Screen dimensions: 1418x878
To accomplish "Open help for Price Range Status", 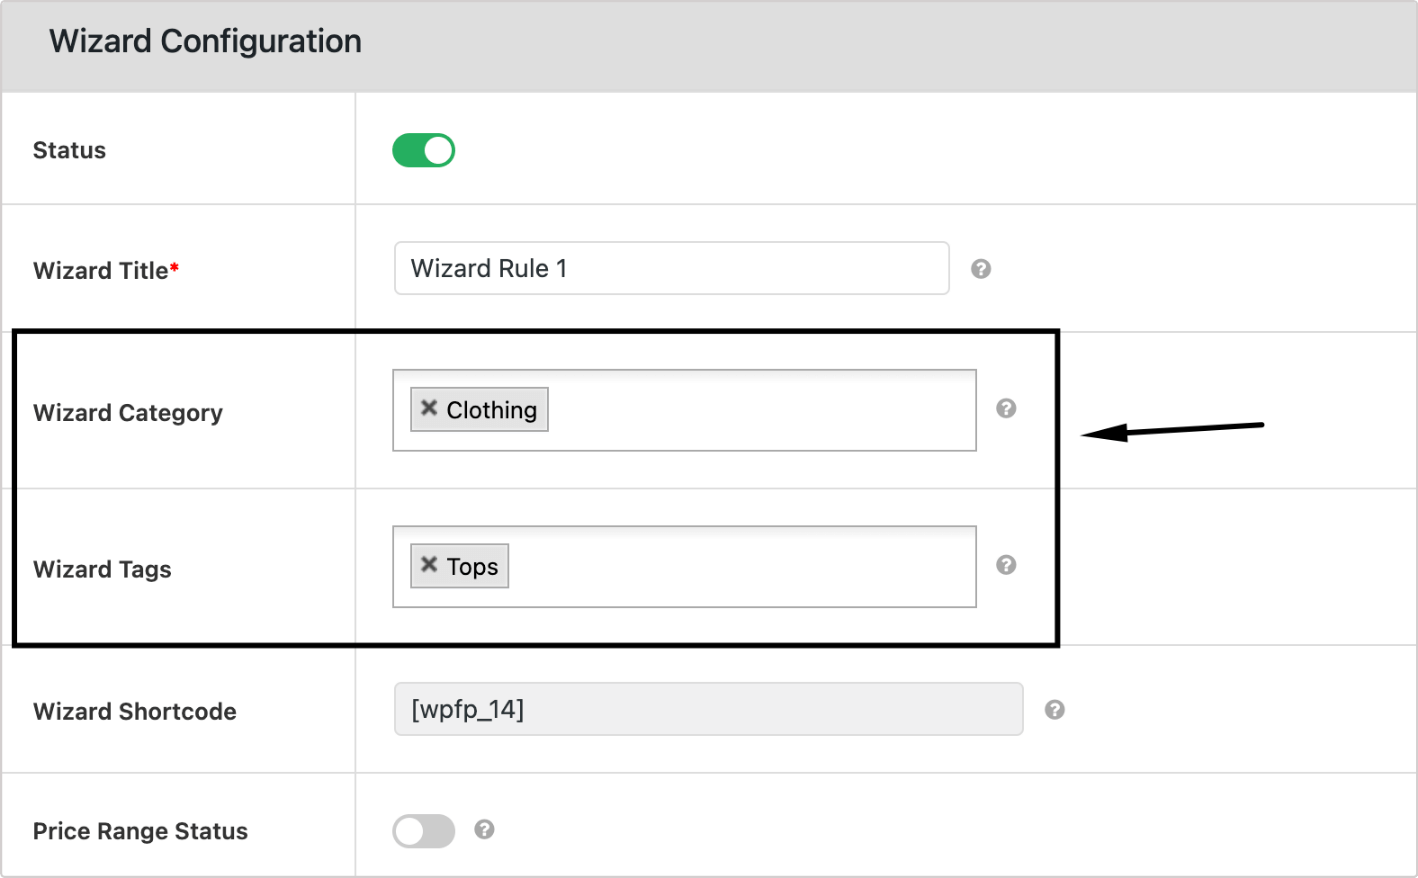I will click(x=485, y=831).
